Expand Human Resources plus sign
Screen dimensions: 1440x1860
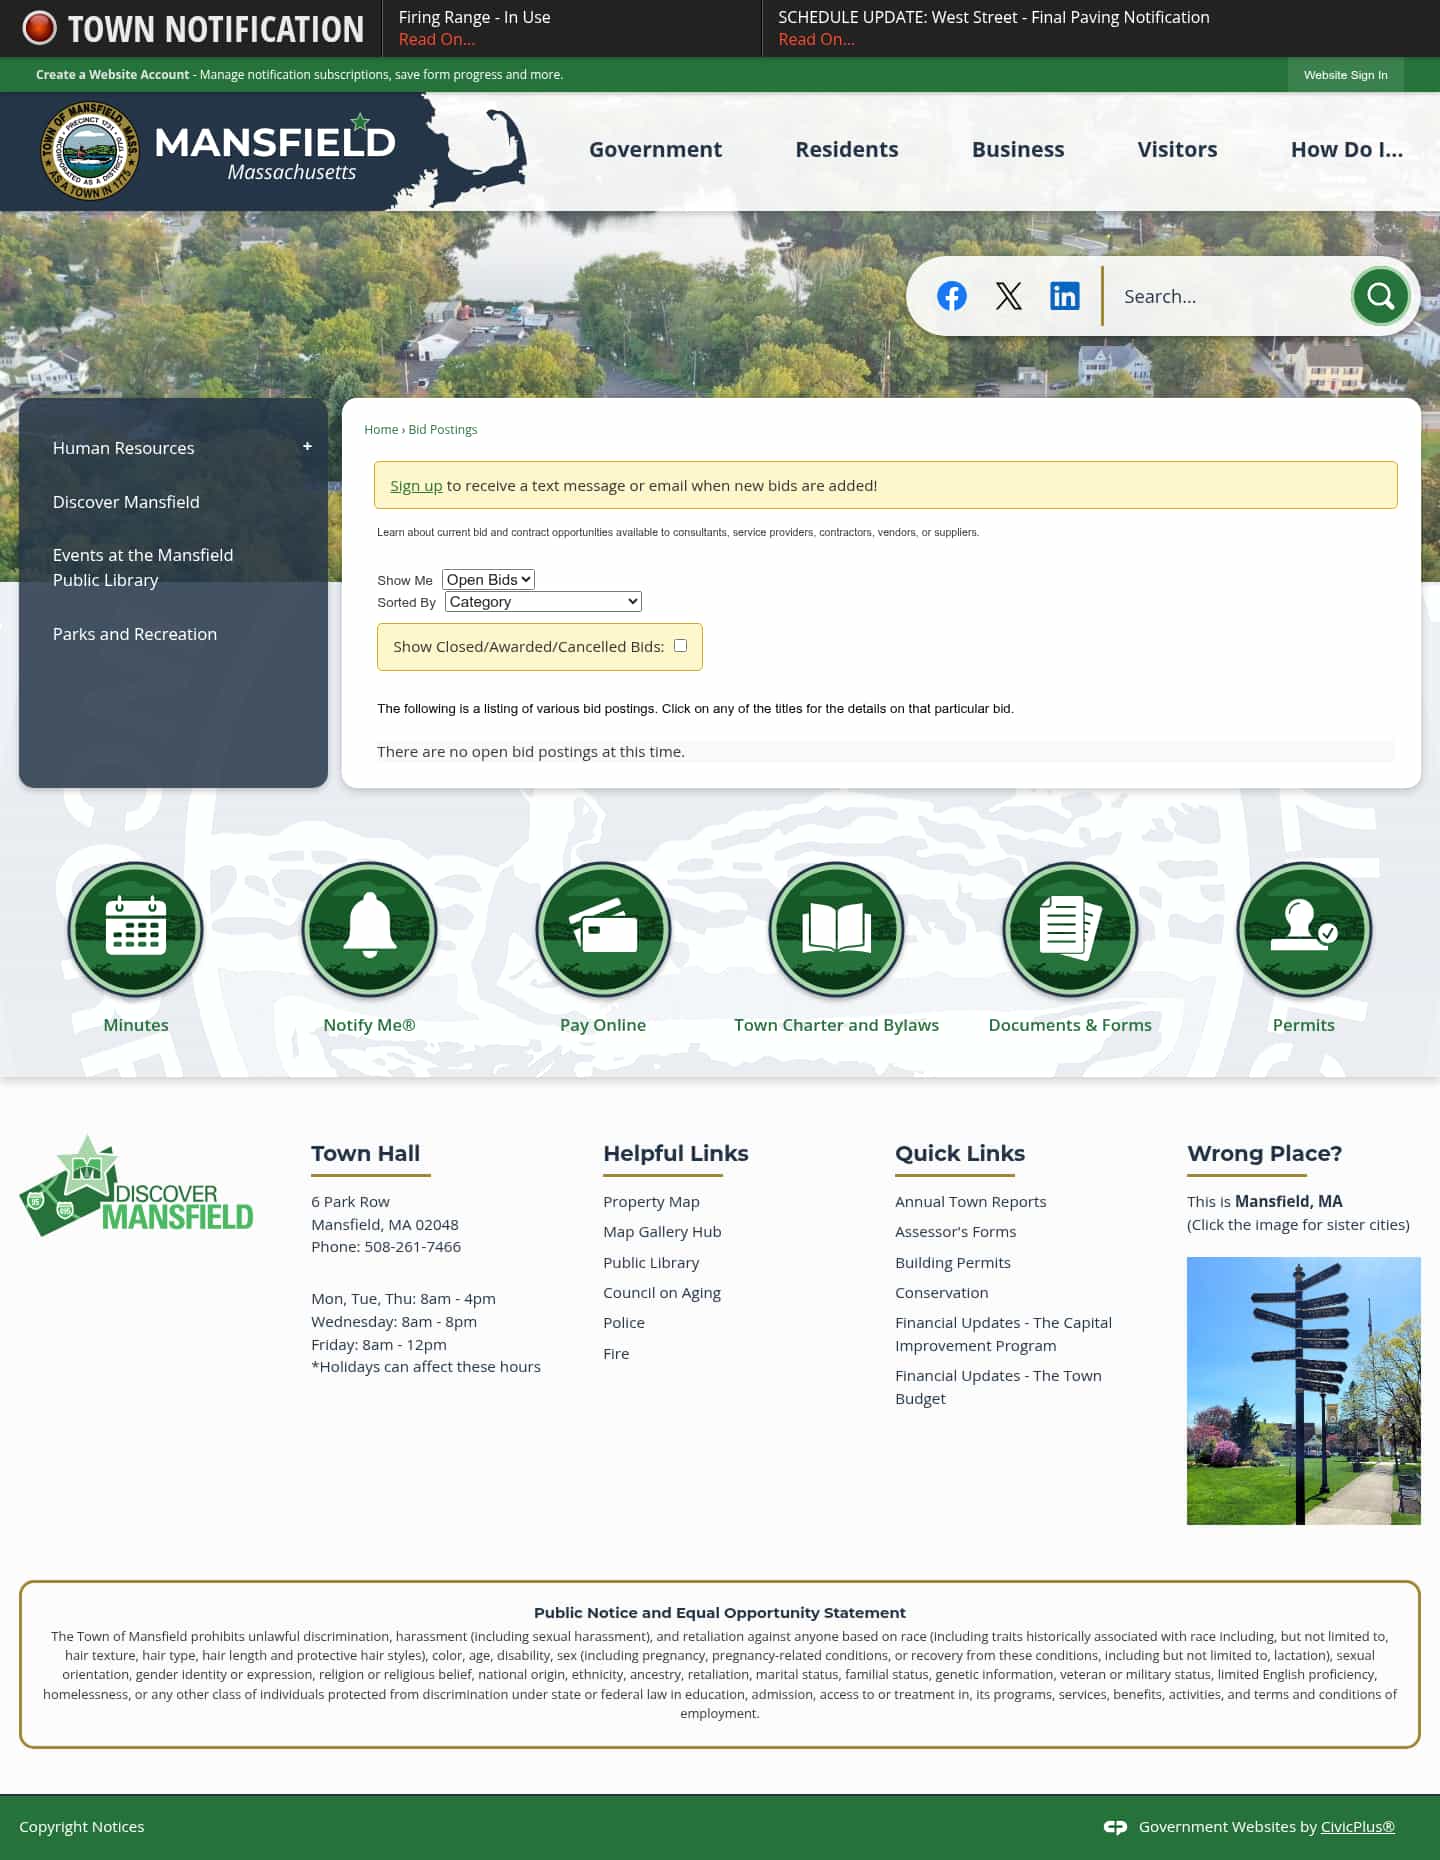pyautogui.click(x=307, y=447)
